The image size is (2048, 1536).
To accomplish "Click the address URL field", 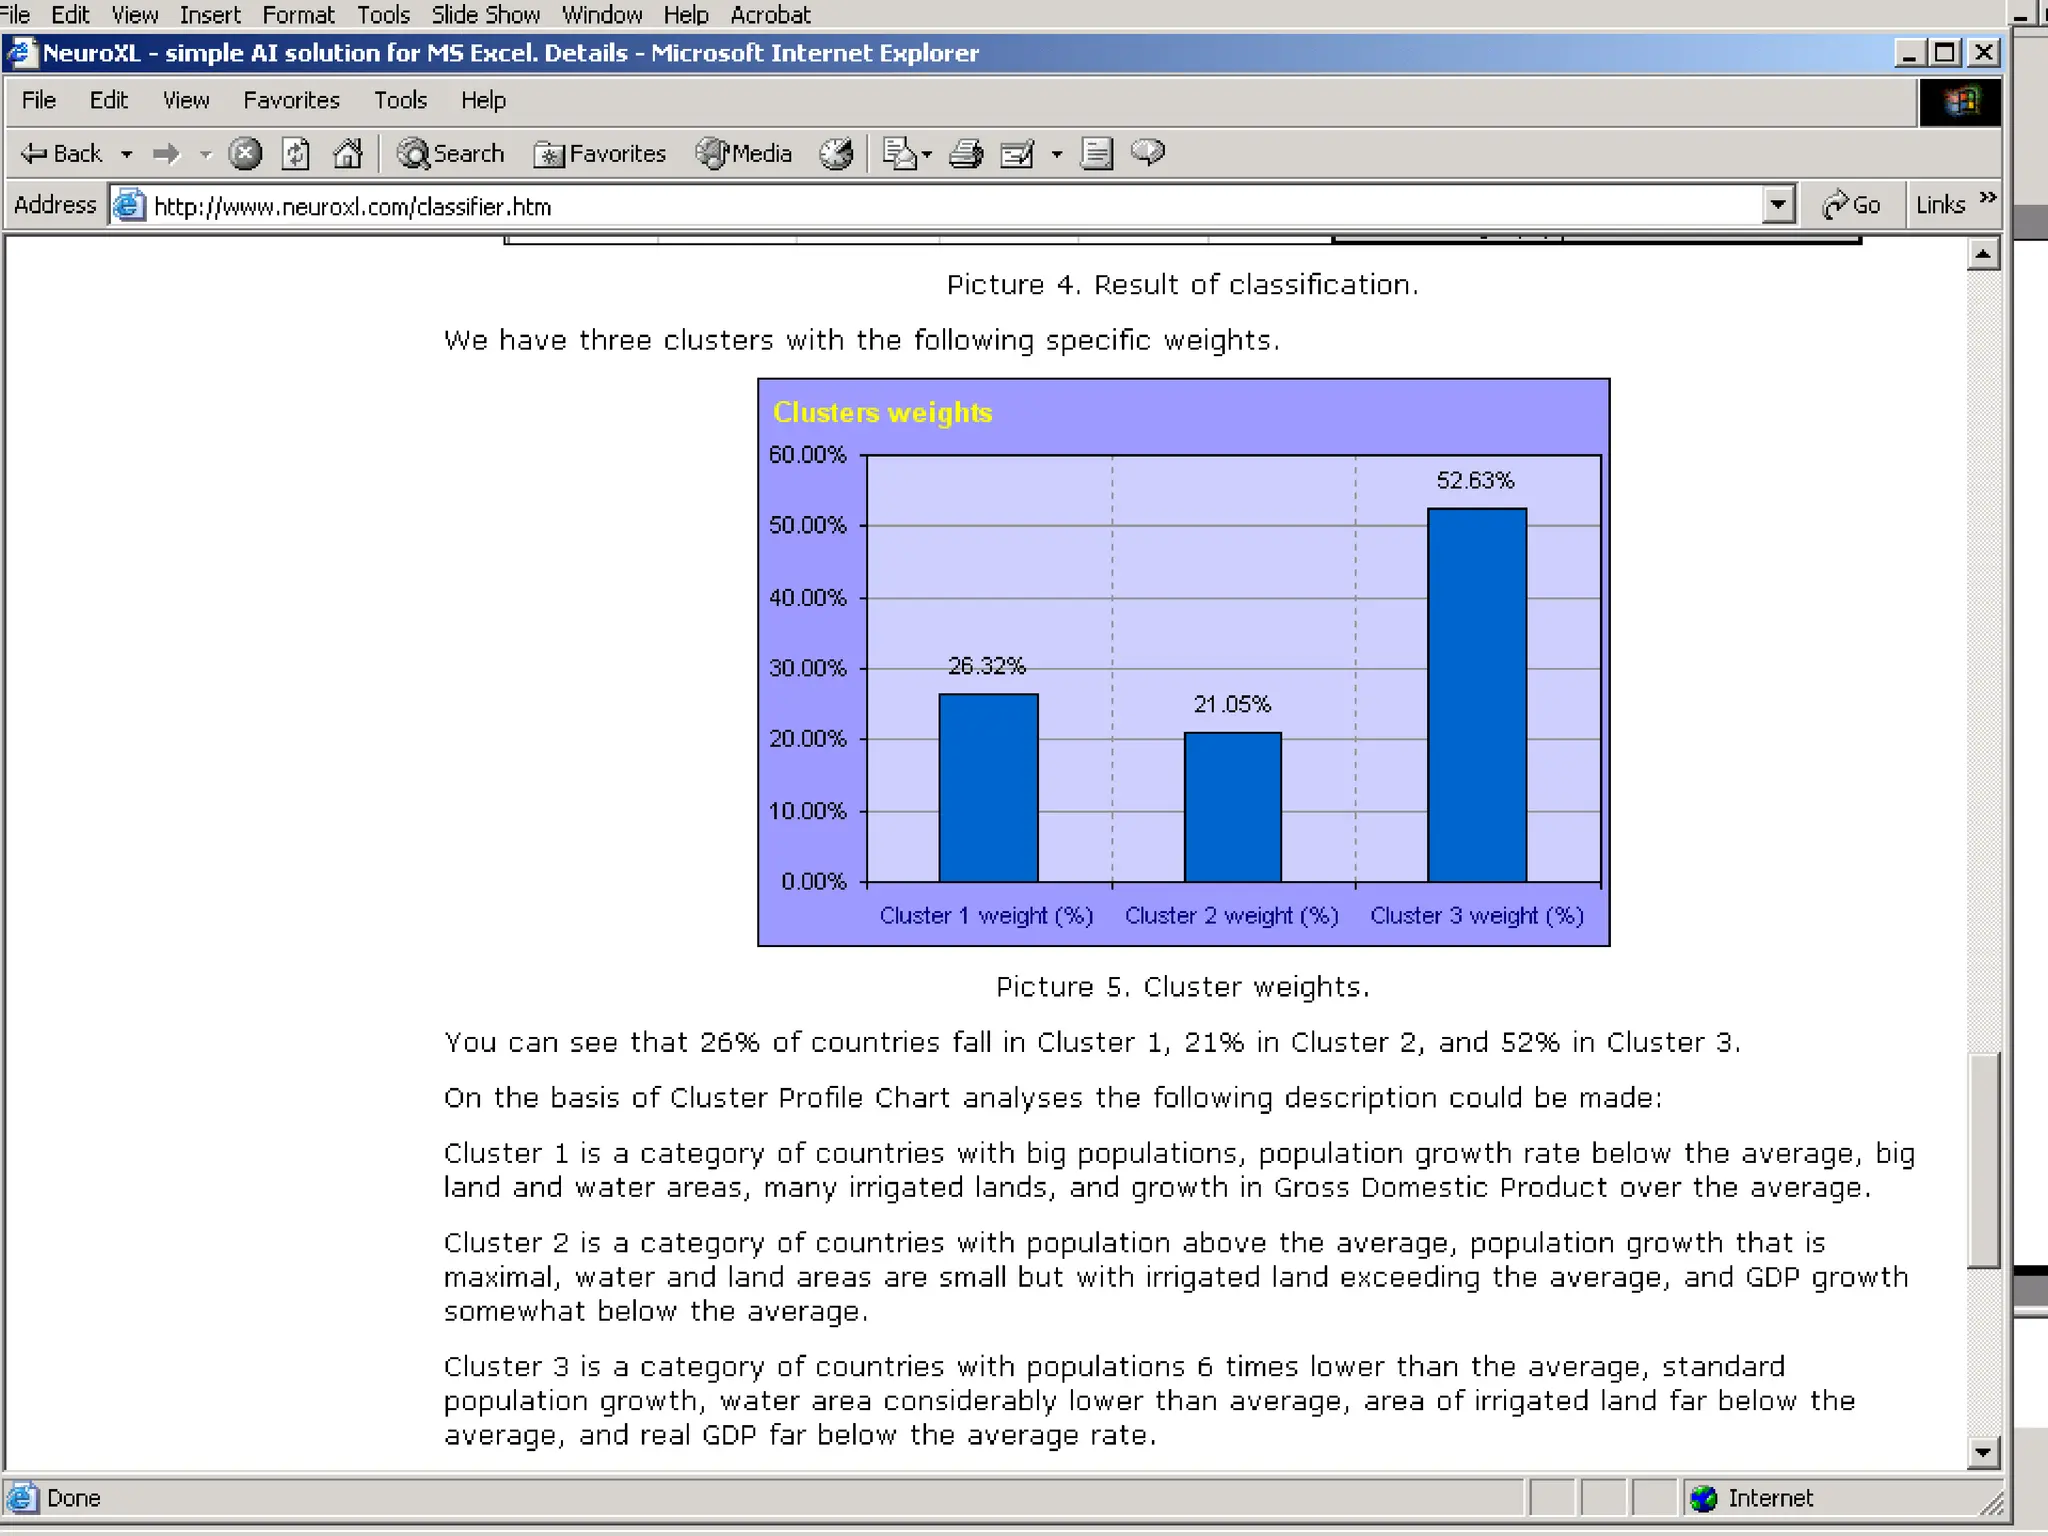I will click(900, 206).
